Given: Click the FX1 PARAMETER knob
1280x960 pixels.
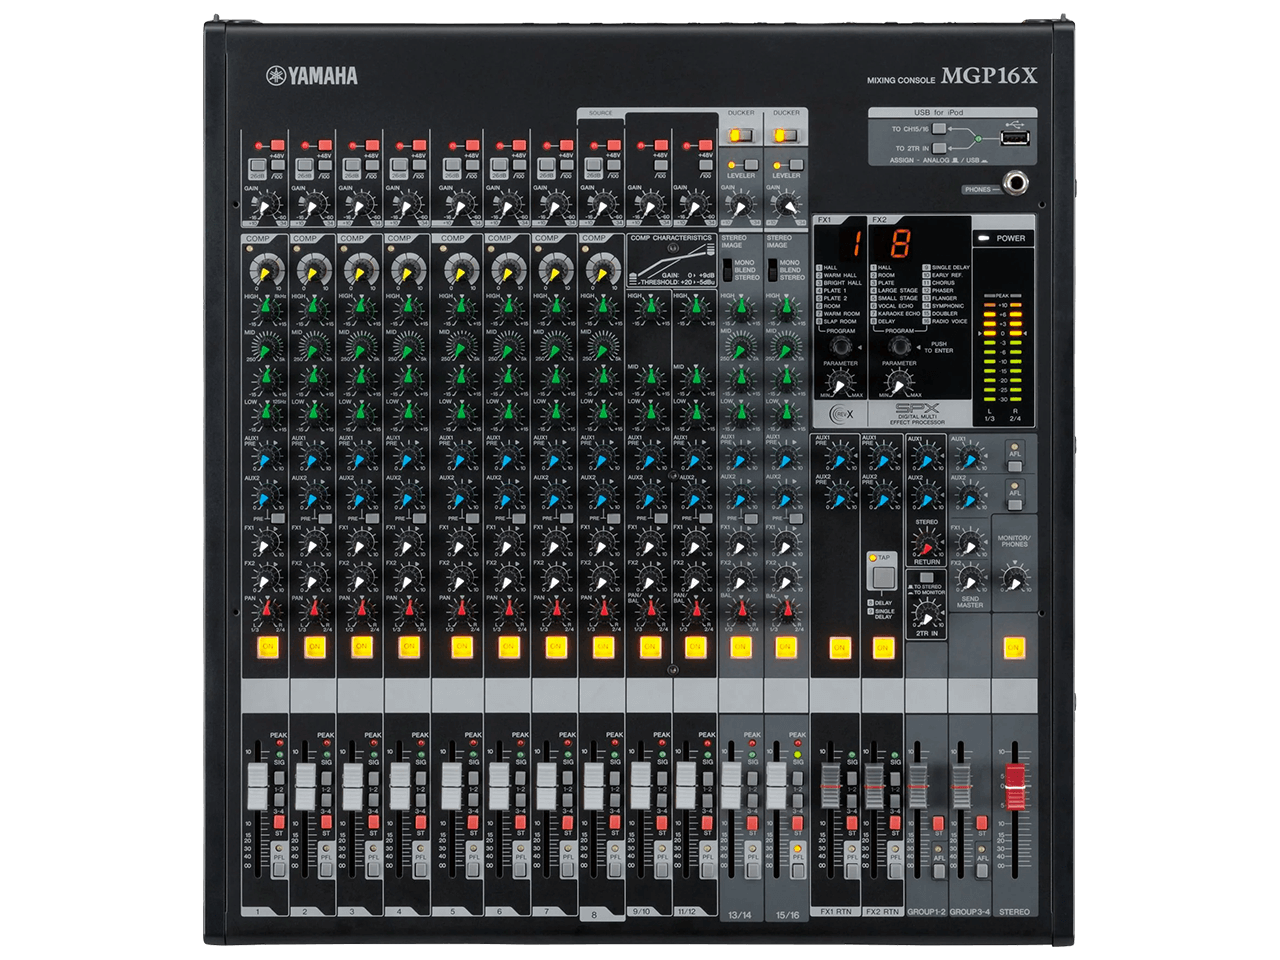Looking at the screenshot, I should [840, 383].
